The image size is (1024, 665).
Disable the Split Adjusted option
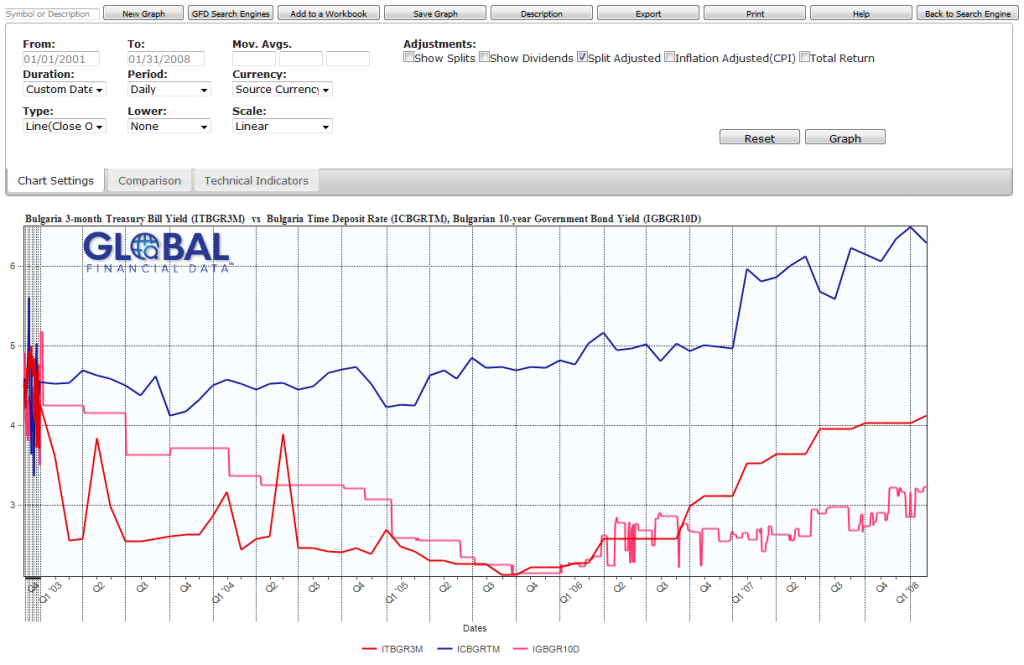(x=582, y=57)
